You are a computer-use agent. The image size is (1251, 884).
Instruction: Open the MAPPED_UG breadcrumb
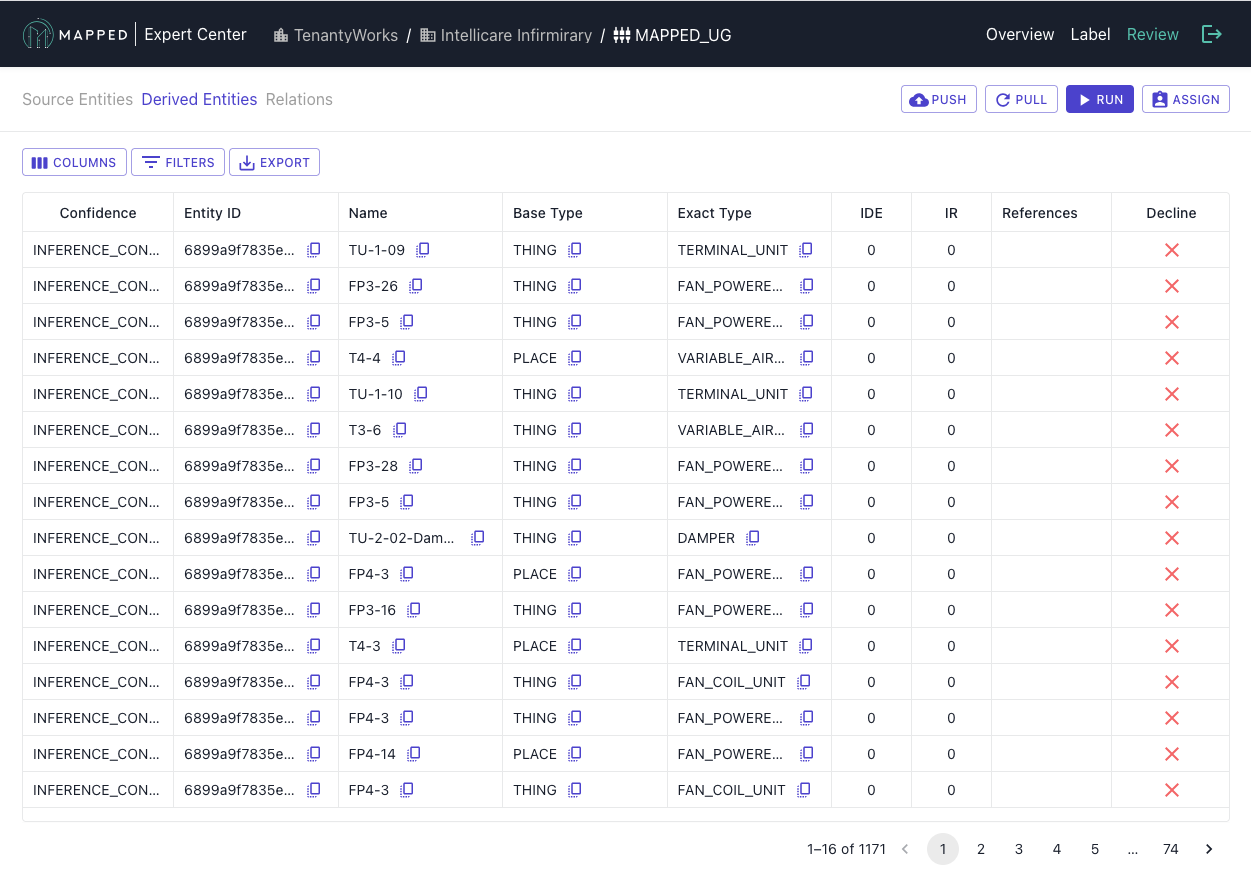pos(672,35)
